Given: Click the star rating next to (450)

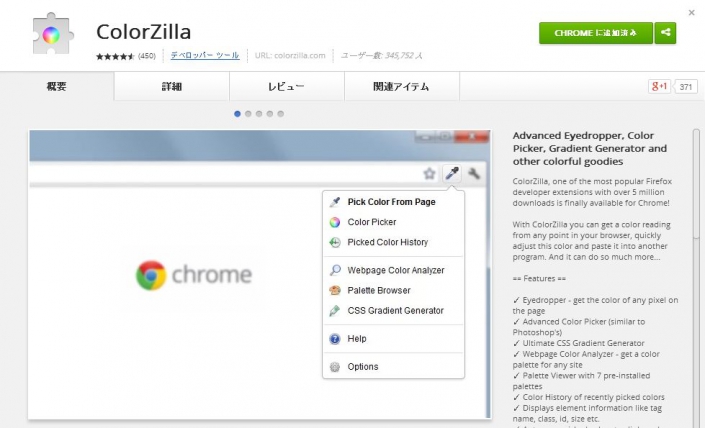Looking at the screenshot, I should point(115,56).
